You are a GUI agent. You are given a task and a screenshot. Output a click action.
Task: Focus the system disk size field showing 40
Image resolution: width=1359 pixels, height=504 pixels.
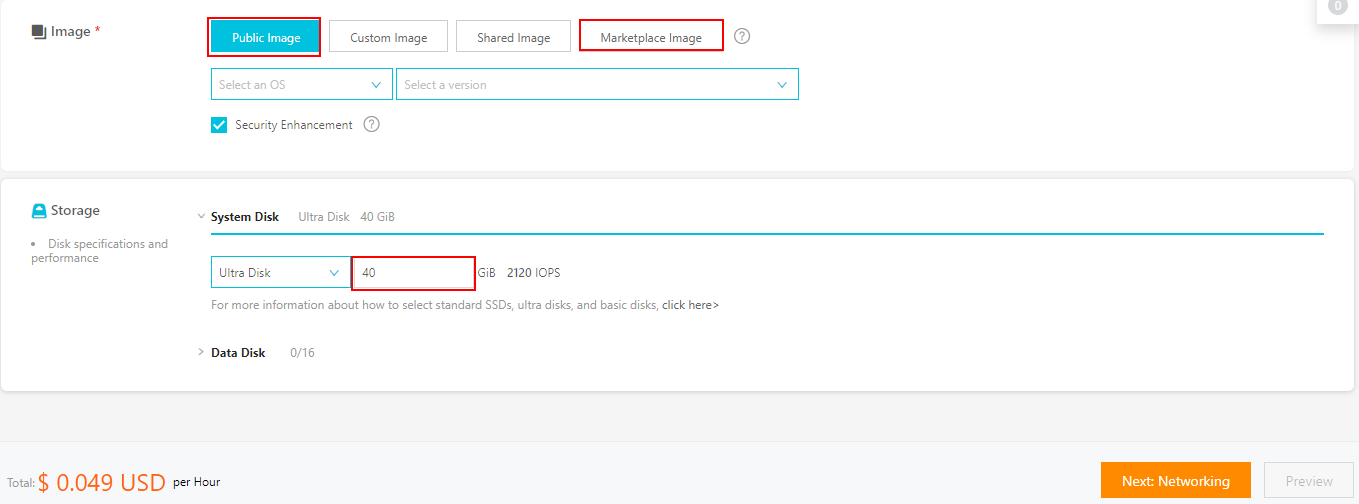click(413, 273)
